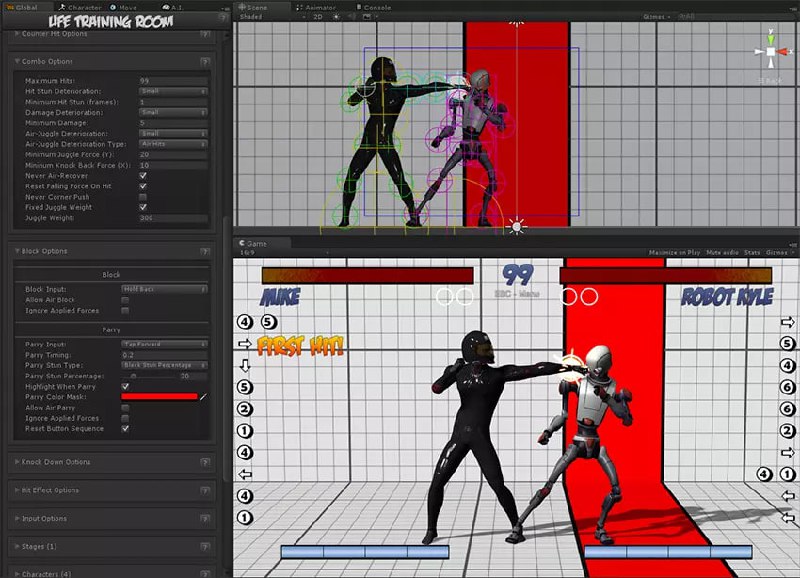Open help for Knock Down Options
The image size is (800, 578).
[x=204, y=462]
